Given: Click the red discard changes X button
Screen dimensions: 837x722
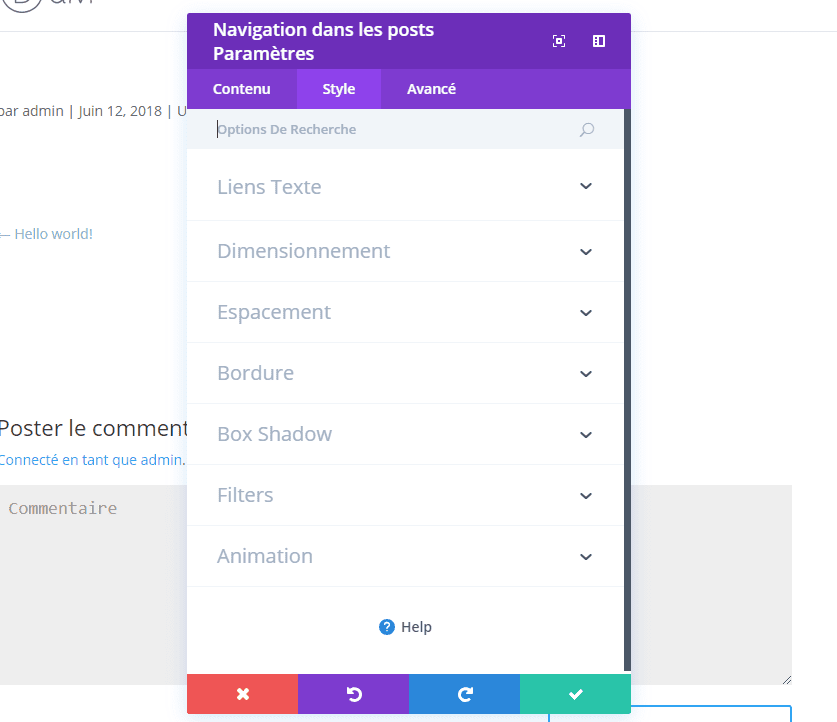Looking at the screenshot, I should [x=242, y=694].
